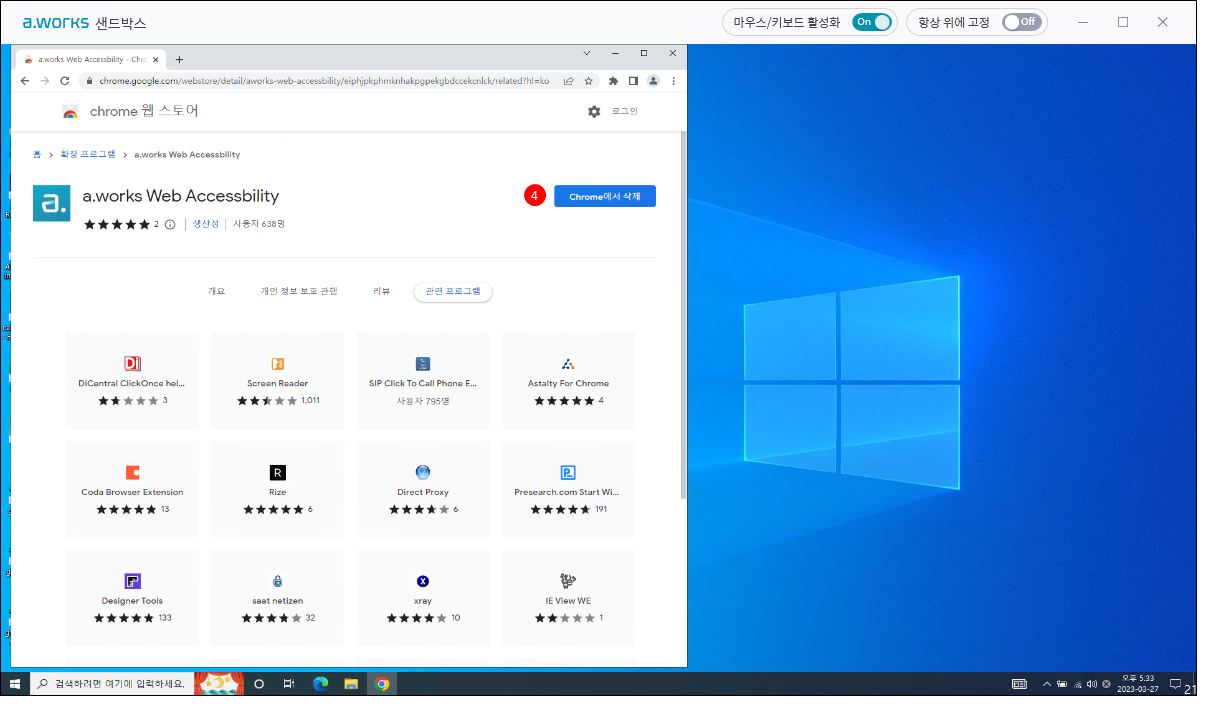Viewport: 1208px width, 708px height.
Task: Open the Astalty For Chrome card
Action: [x=568, y=382]
